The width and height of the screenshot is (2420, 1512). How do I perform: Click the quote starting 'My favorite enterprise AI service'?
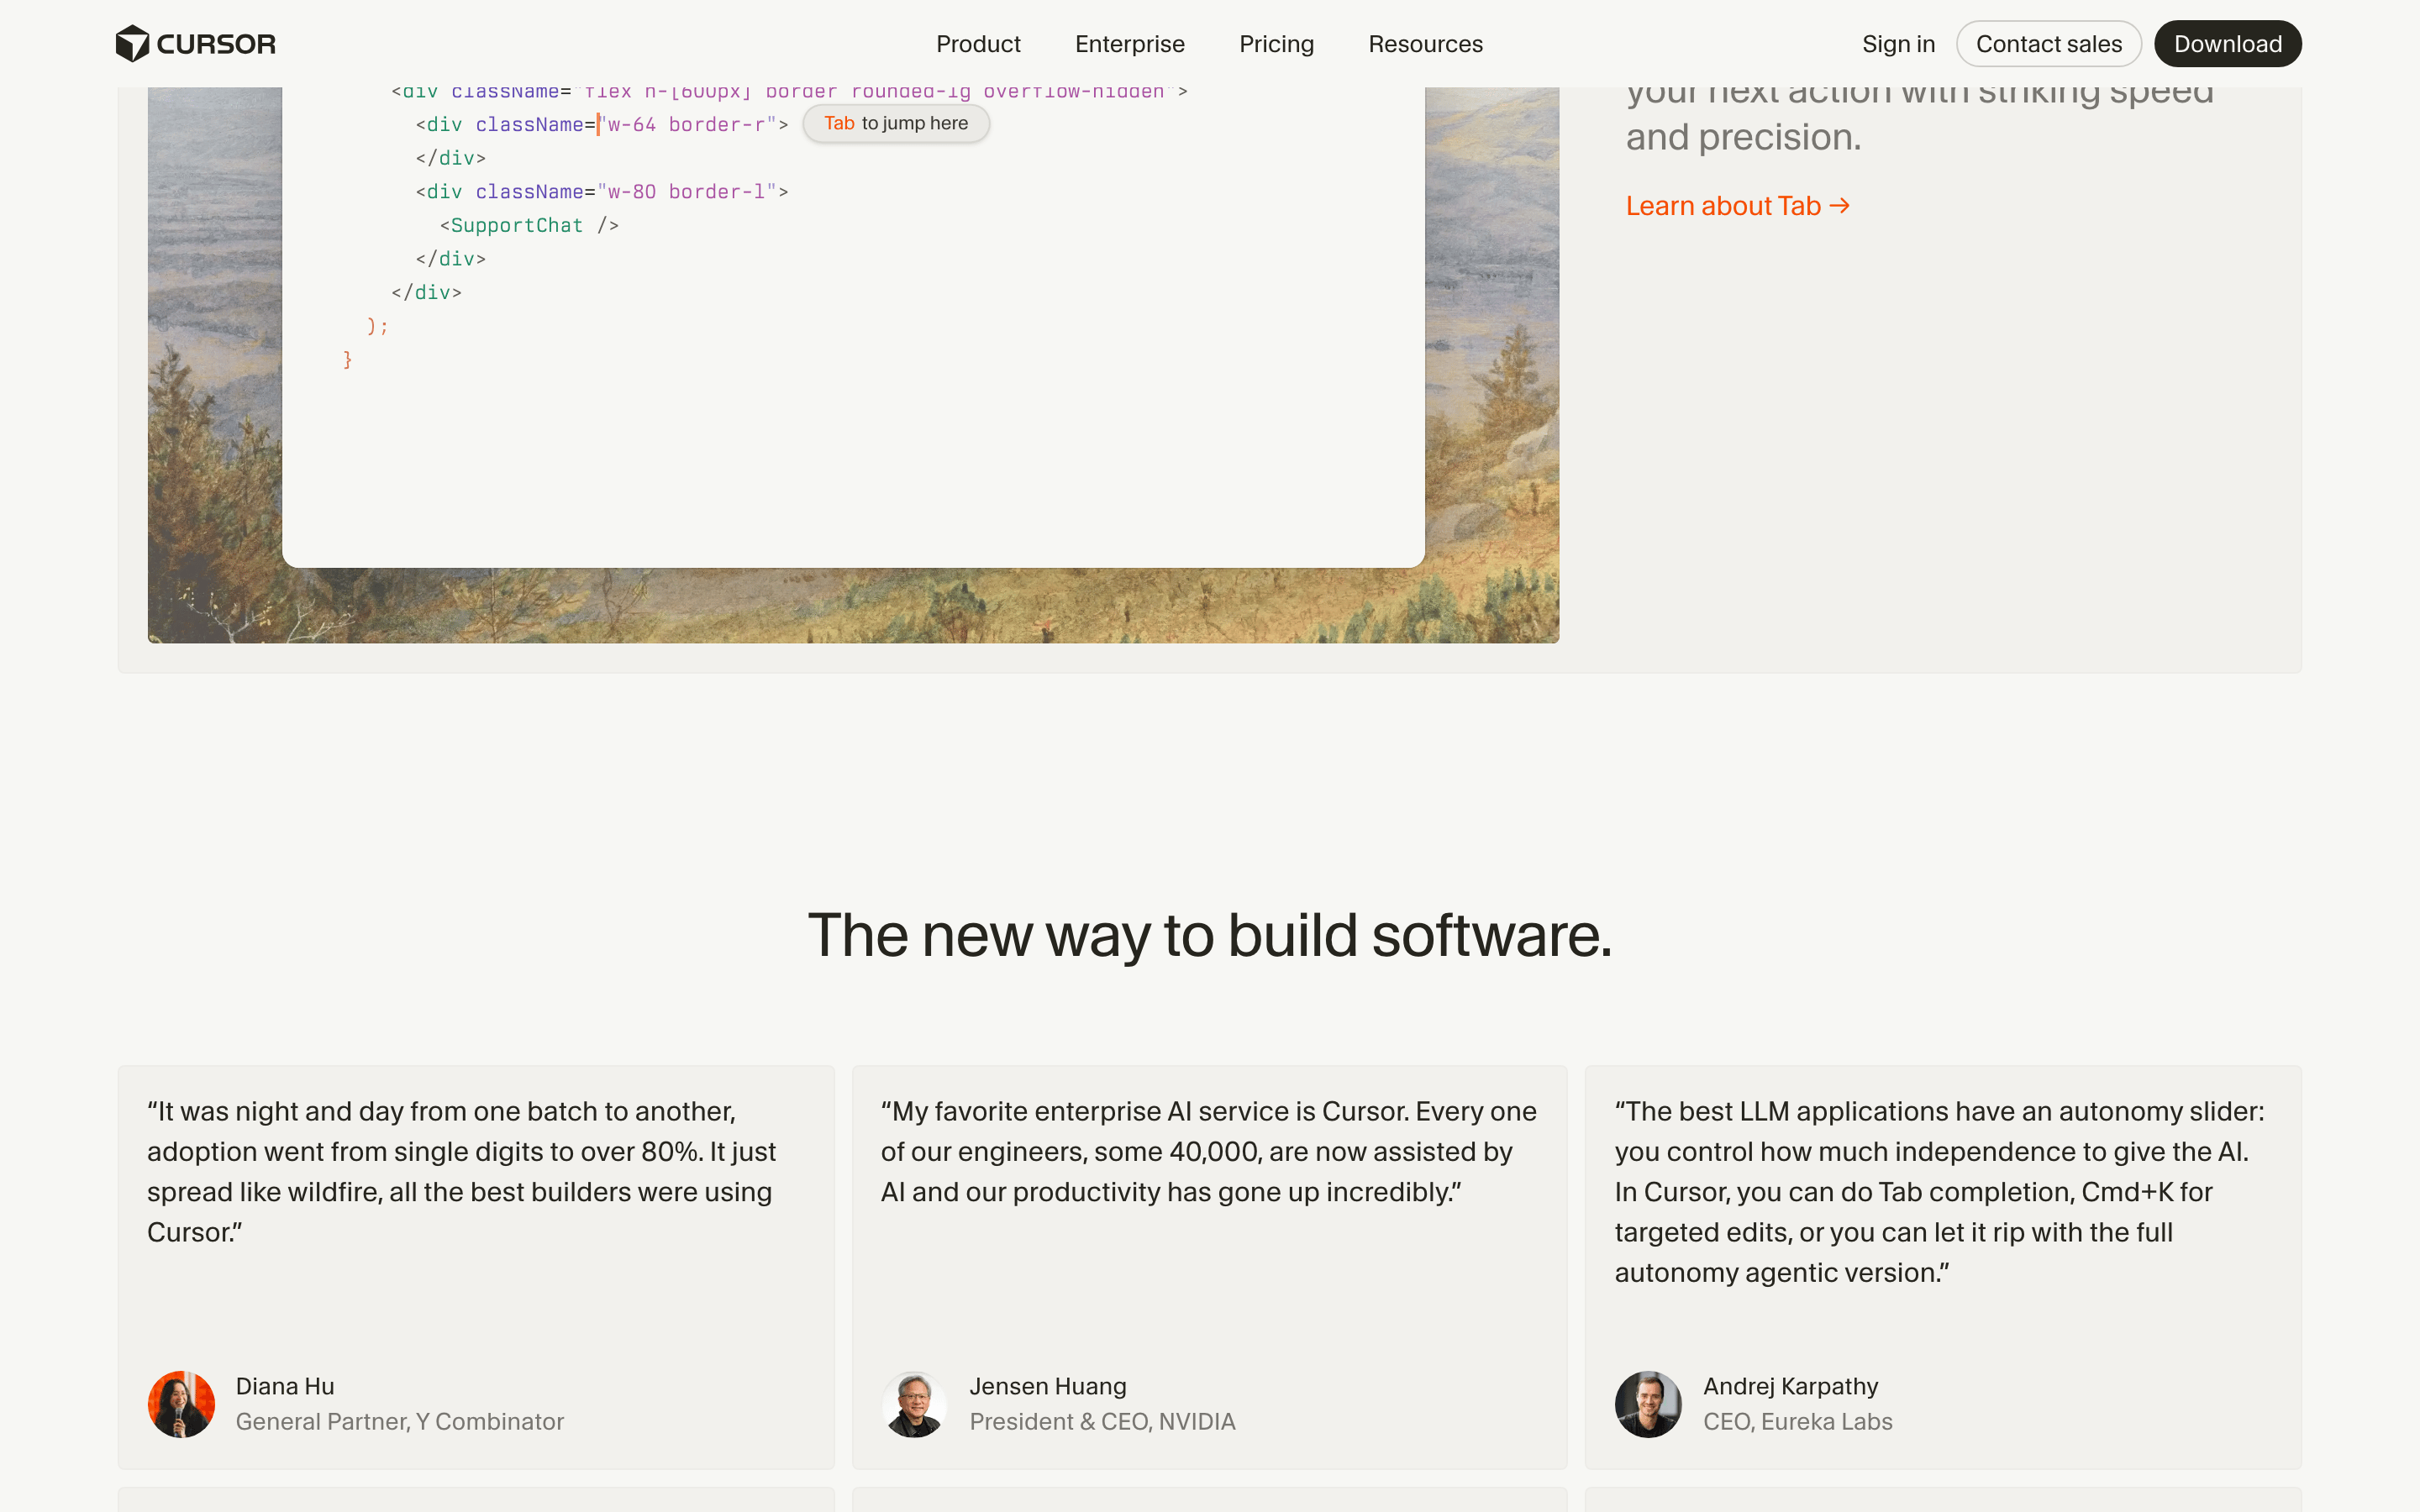tap(1208, 1151)
